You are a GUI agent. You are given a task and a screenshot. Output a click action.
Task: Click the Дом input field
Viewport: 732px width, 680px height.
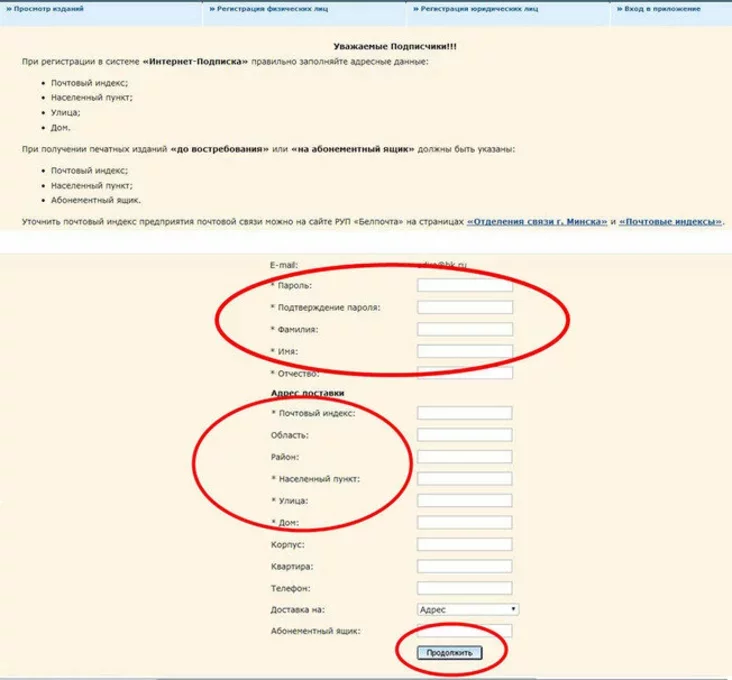point(465,523)
